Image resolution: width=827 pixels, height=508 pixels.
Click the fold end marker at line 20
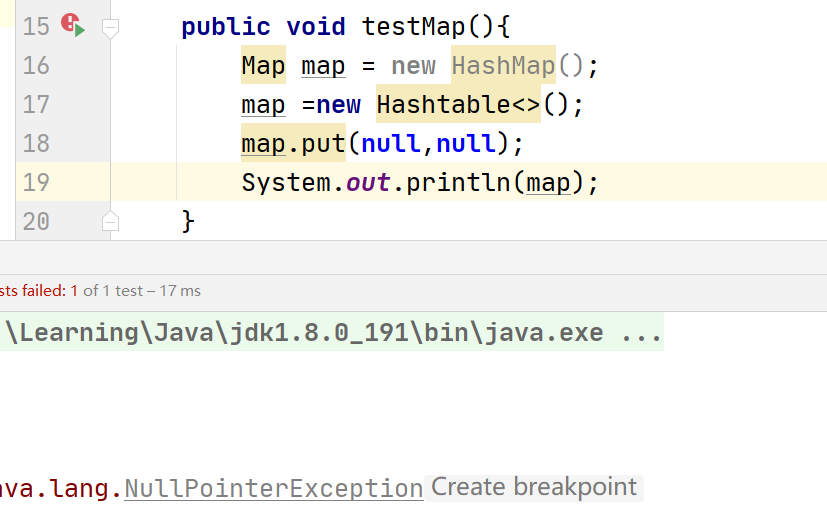click(x=110, y=221)
